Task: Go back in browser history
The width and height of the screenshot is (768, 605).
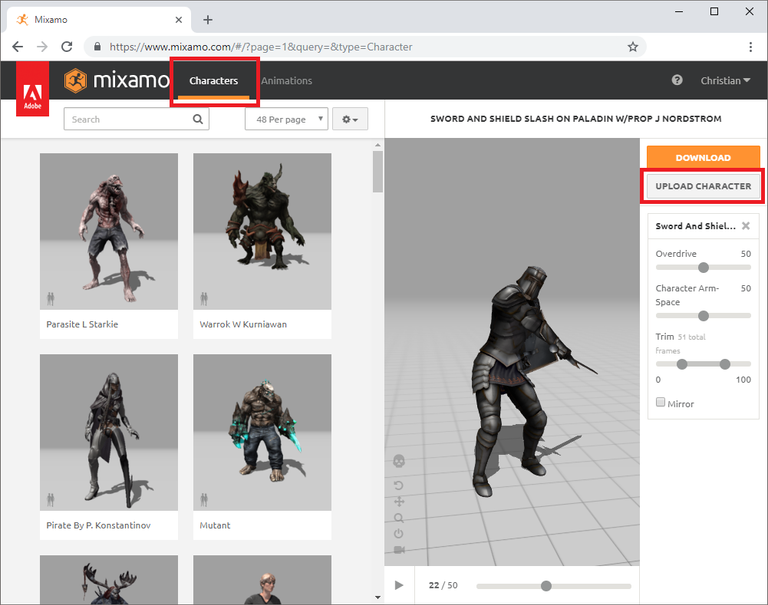Action: click(18, 47)
